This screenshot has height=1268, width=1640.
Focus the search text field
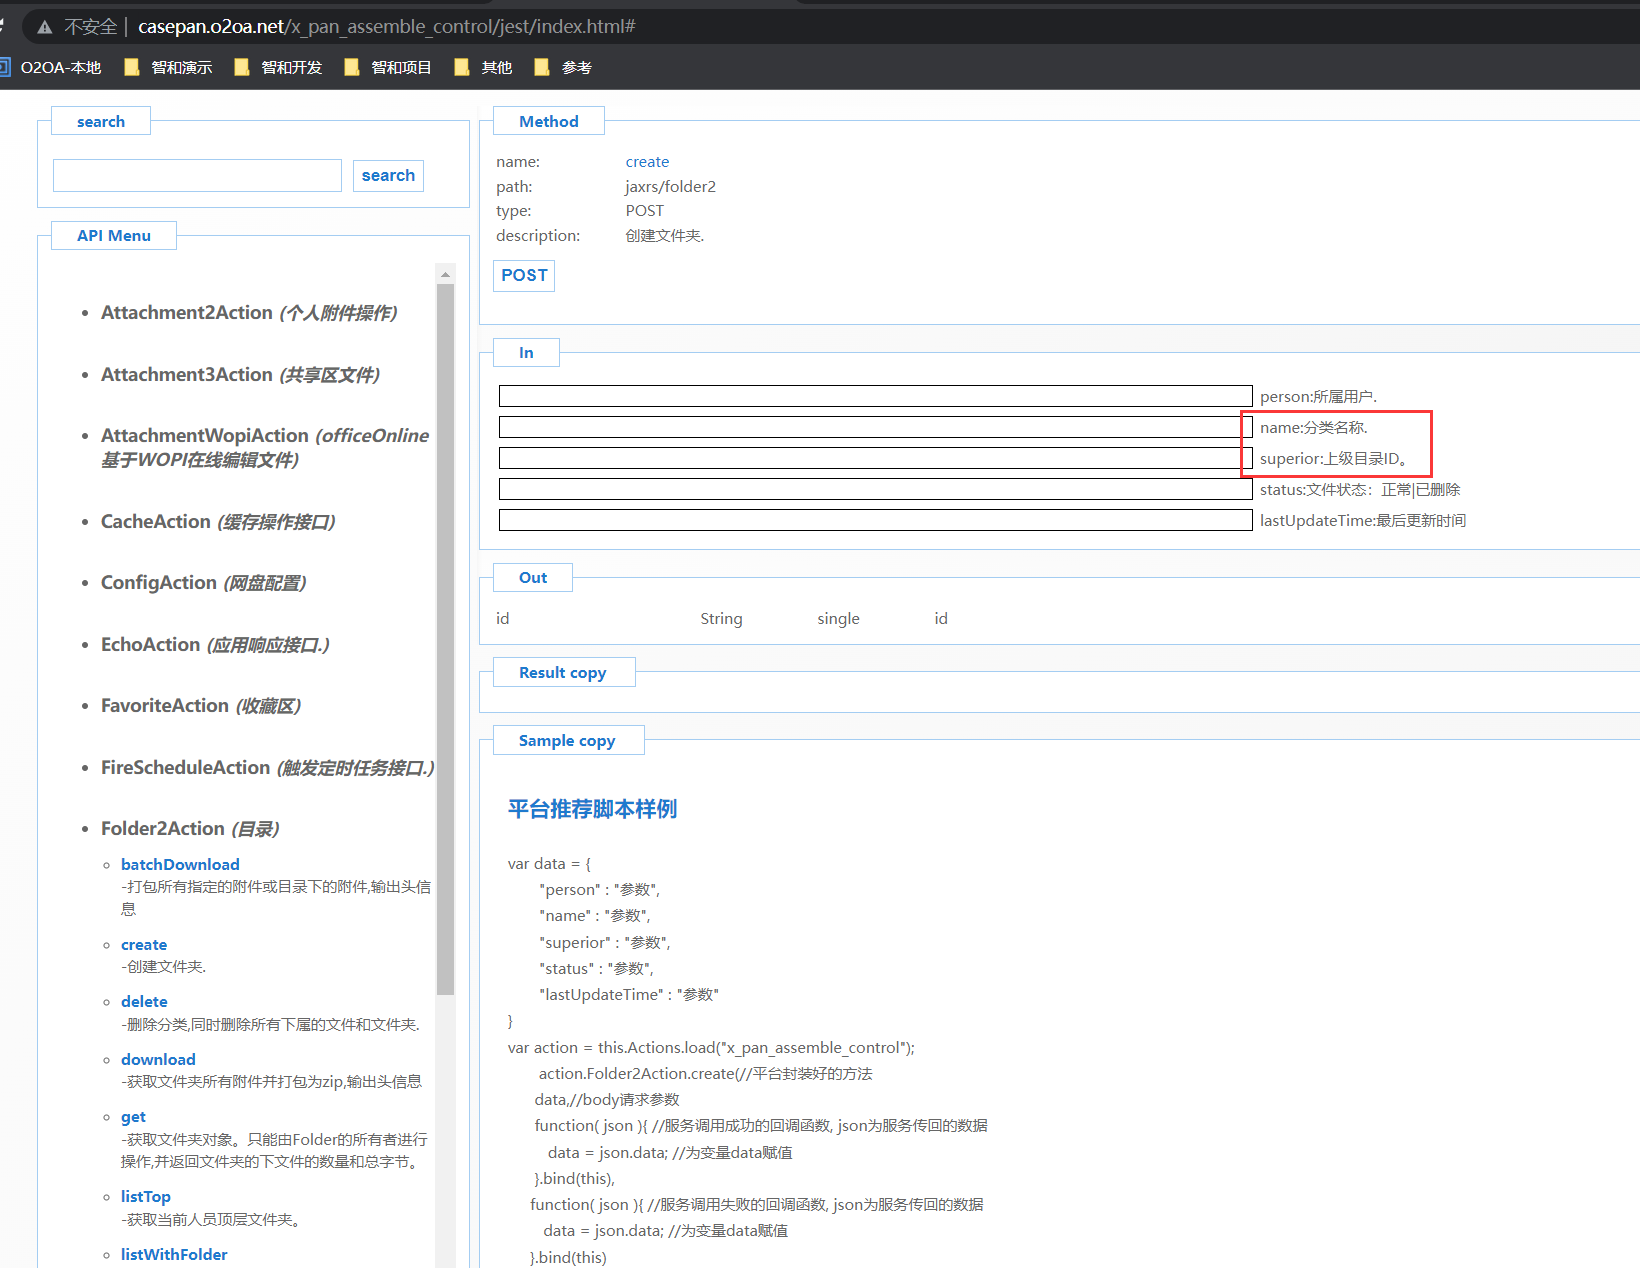197,176
